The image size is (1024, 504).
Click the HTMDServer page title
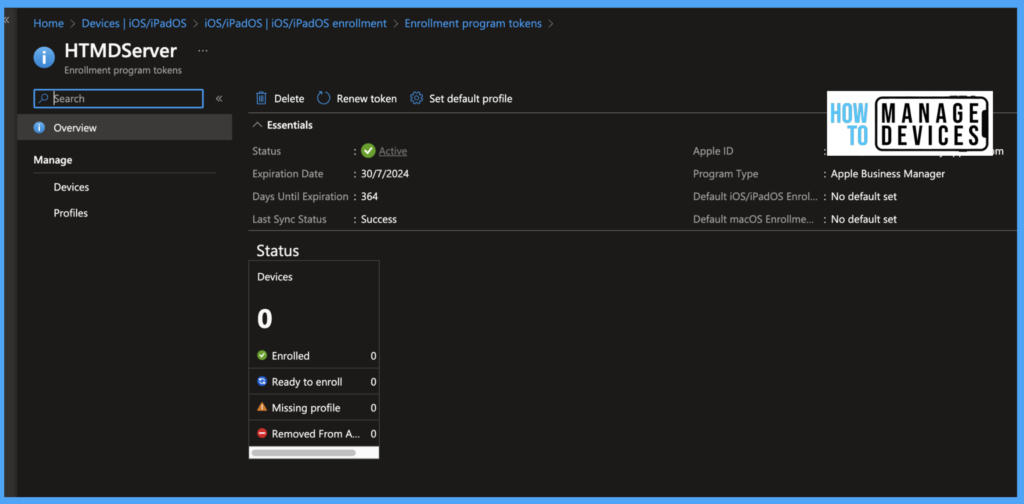[121, 51]
